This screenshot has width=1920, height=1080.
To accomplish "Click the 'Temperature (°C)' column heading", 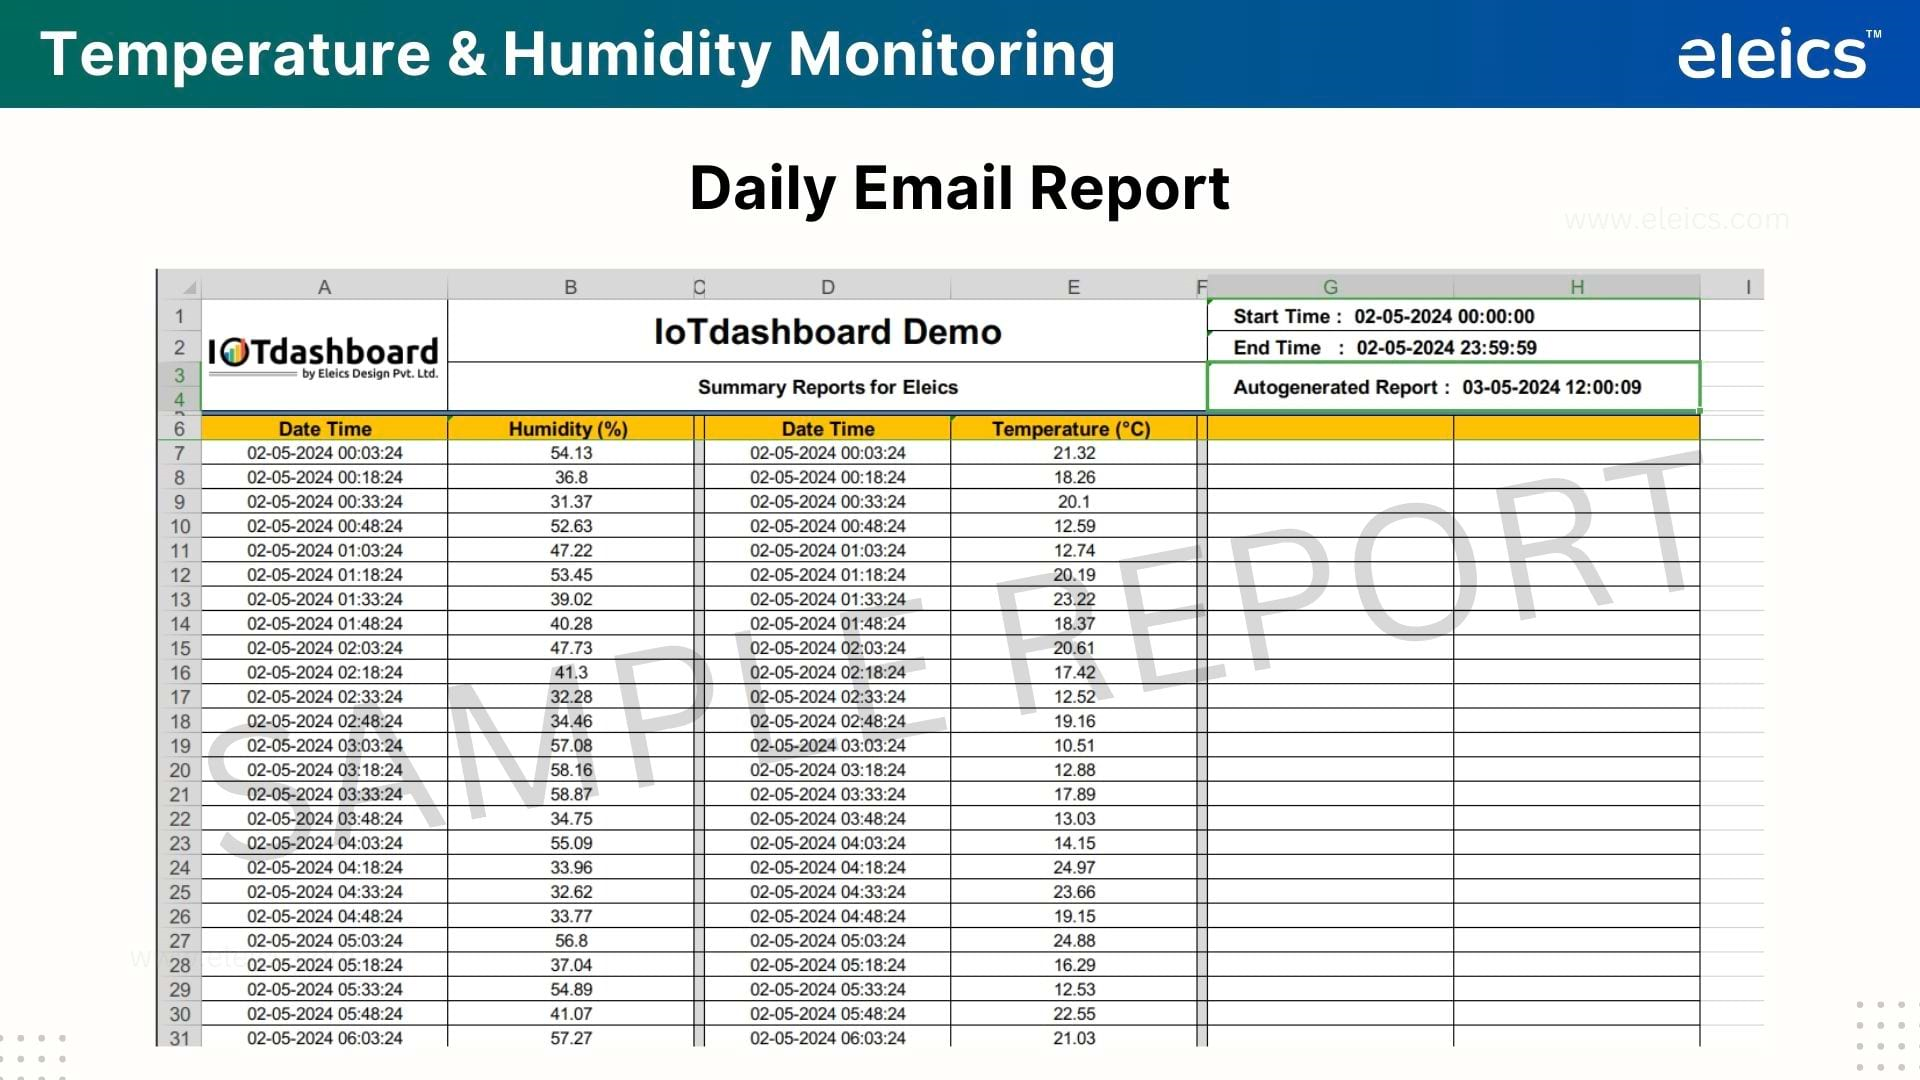I will click(x=1072, y=429).
